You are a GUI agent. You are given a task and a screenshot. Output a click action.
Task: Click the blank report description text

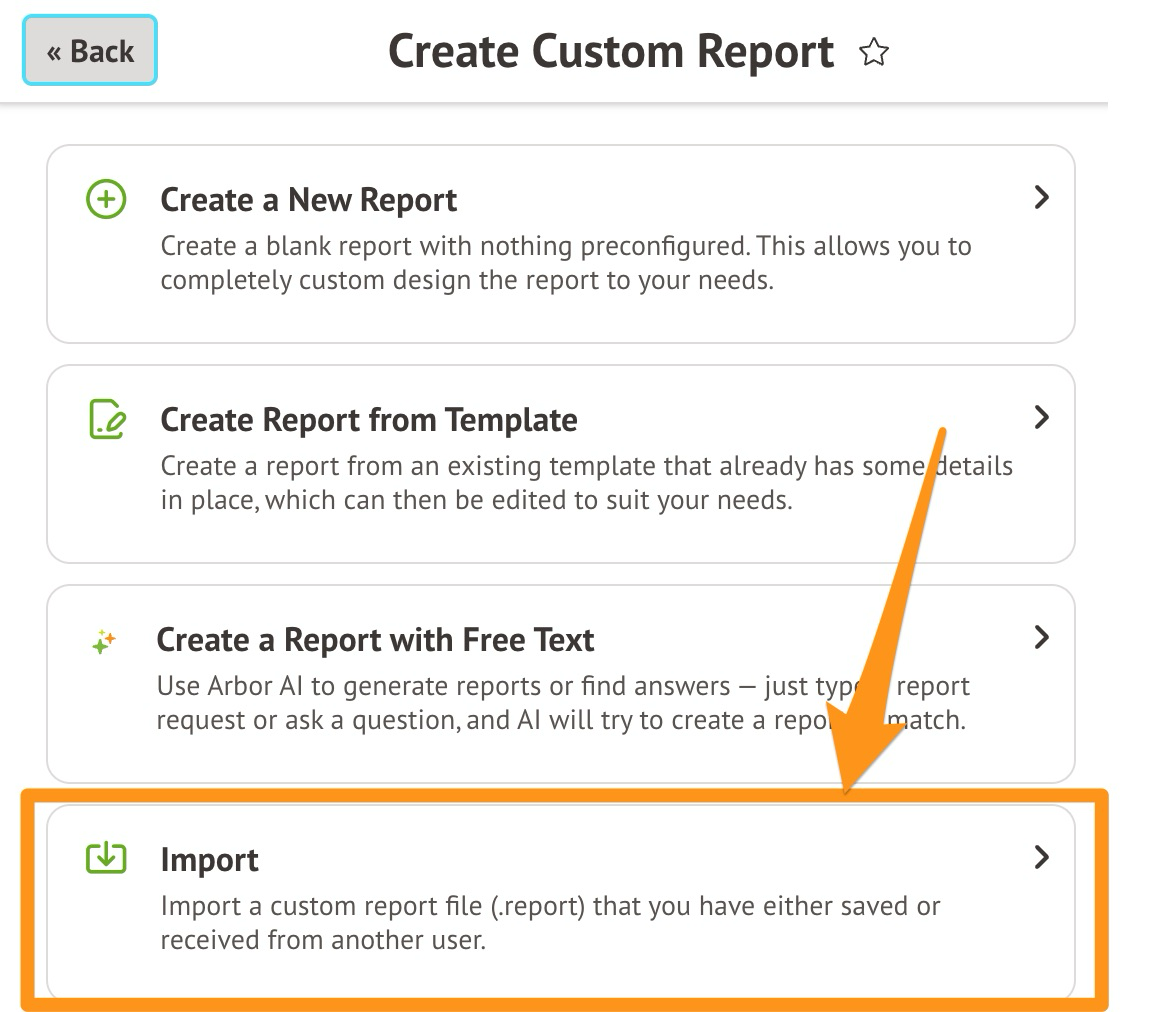click(x=565, y=263)
